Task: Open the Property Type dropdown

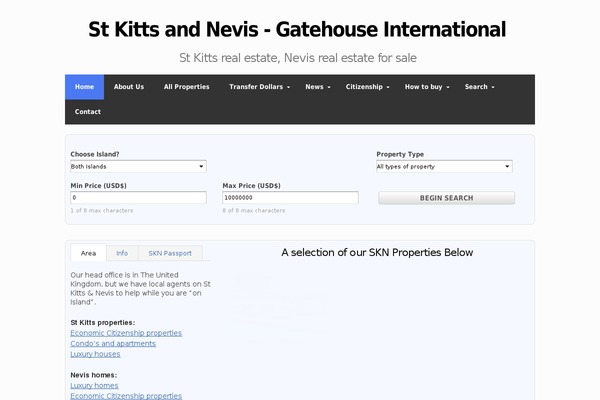Action: [444, 167]
